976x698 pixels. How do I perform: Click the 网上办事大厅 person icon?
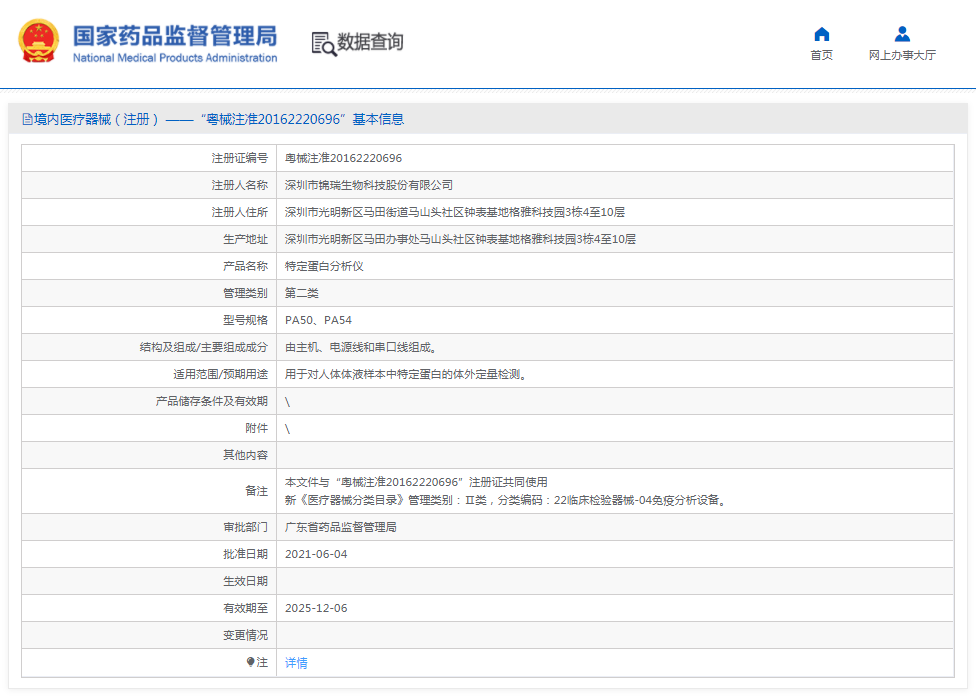tap(902, 34)
